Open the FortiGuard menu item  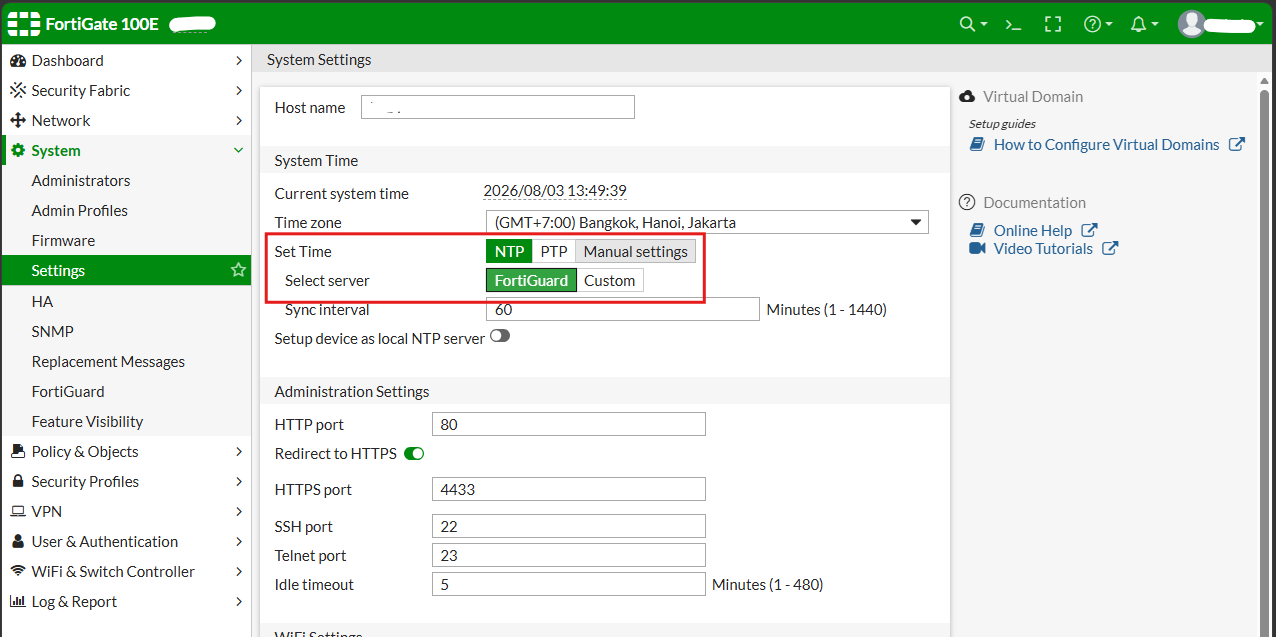click(68, 391)
